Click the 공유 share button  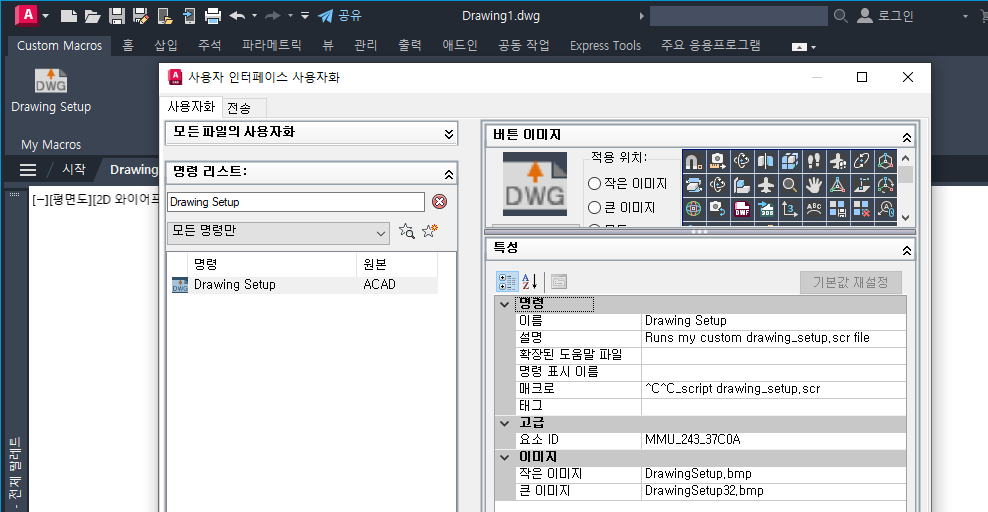click(340, 16)
